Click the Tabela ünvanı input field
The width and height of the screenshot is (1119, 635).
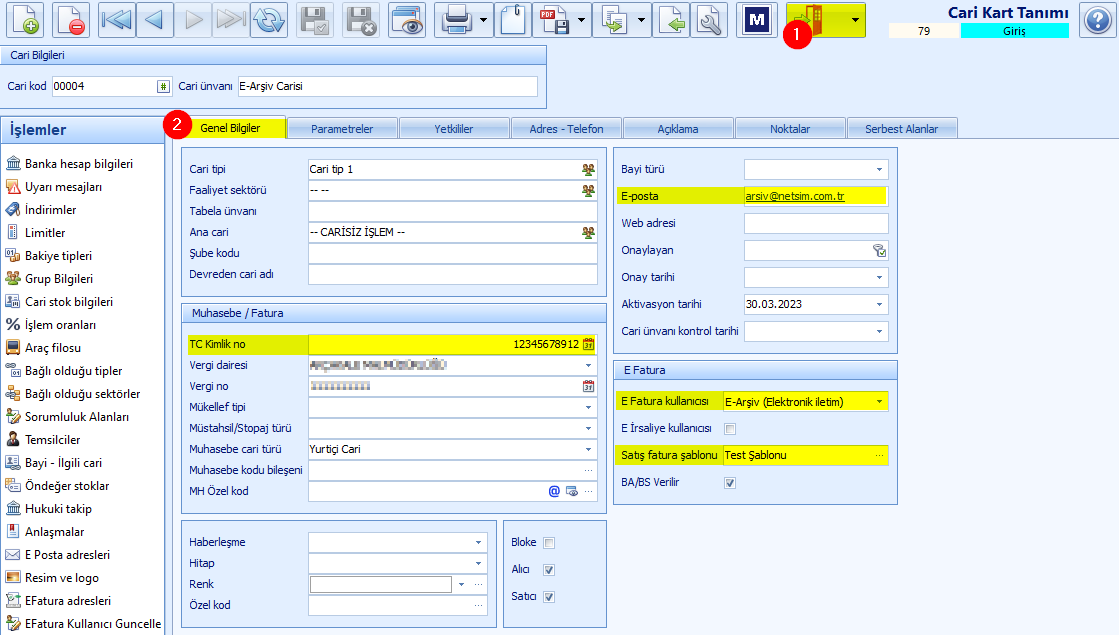coord(452,211)
